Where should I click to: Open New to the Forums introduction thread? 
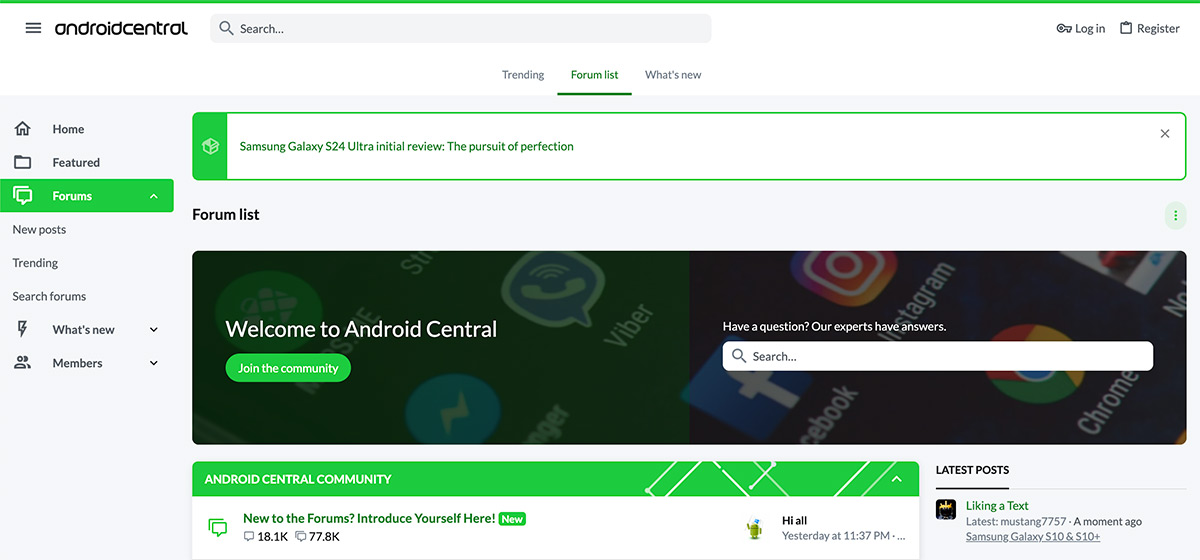click(x=369, y=518)
